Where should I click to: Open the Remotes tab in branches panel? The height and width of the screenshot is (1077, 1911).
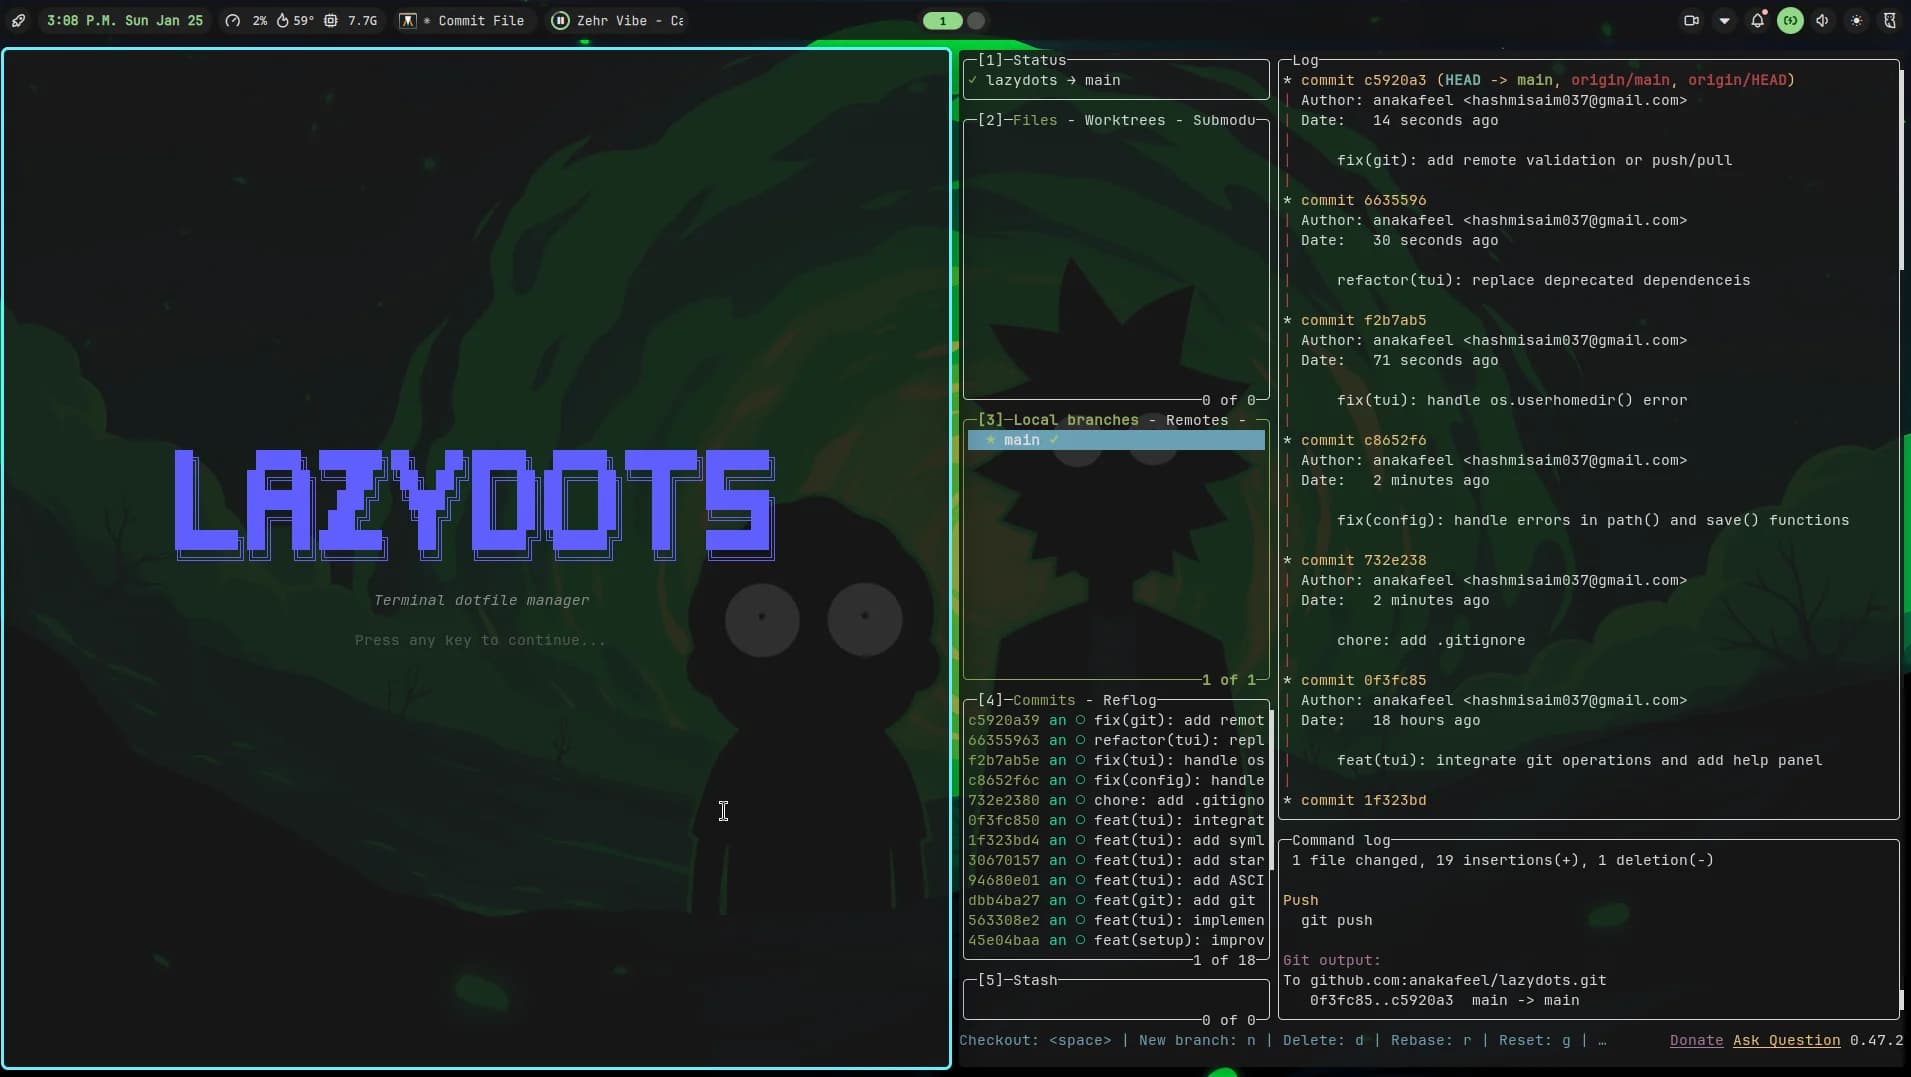(1196, 420)
